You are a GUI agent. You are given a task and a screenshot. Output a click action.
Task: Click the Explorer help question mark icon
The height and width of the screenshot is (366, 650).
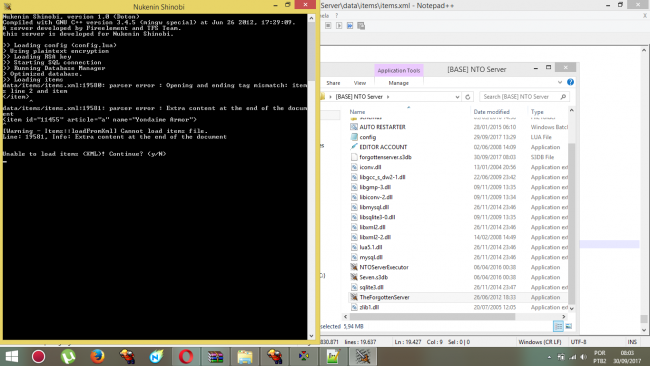[x=570, y=82]
